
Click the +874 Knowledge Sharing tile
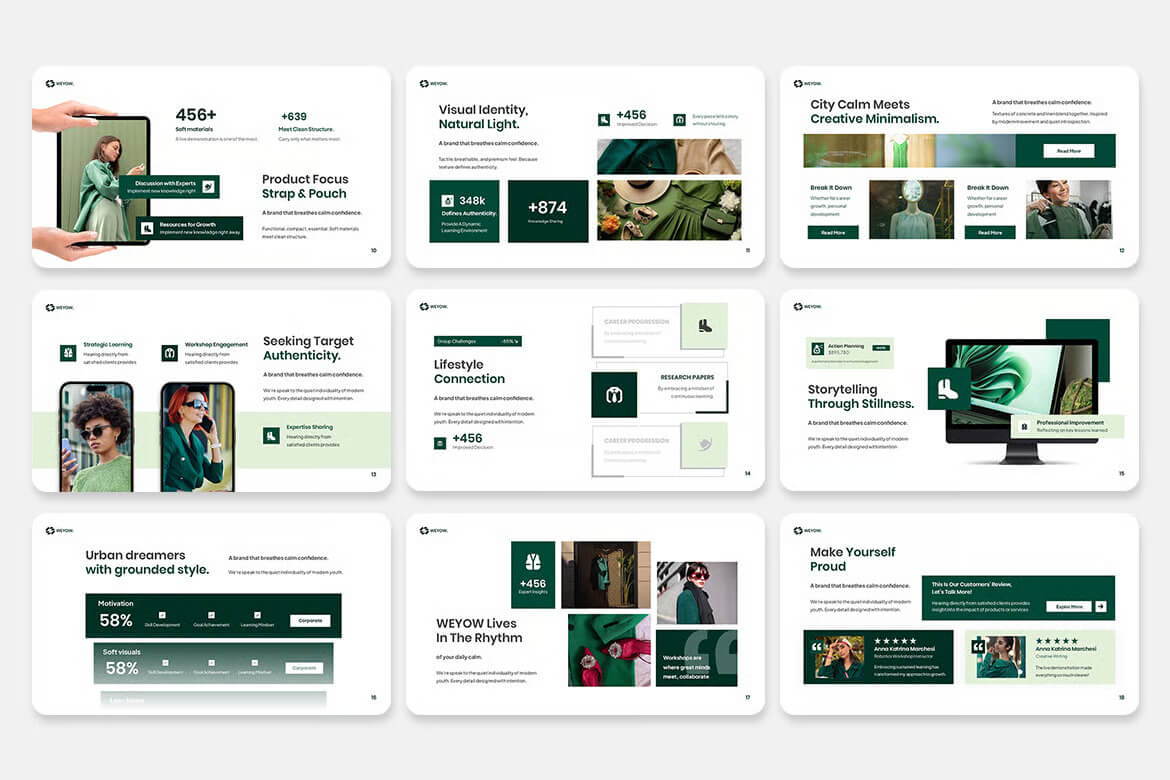pyautogui.click(x=548, y=211)
